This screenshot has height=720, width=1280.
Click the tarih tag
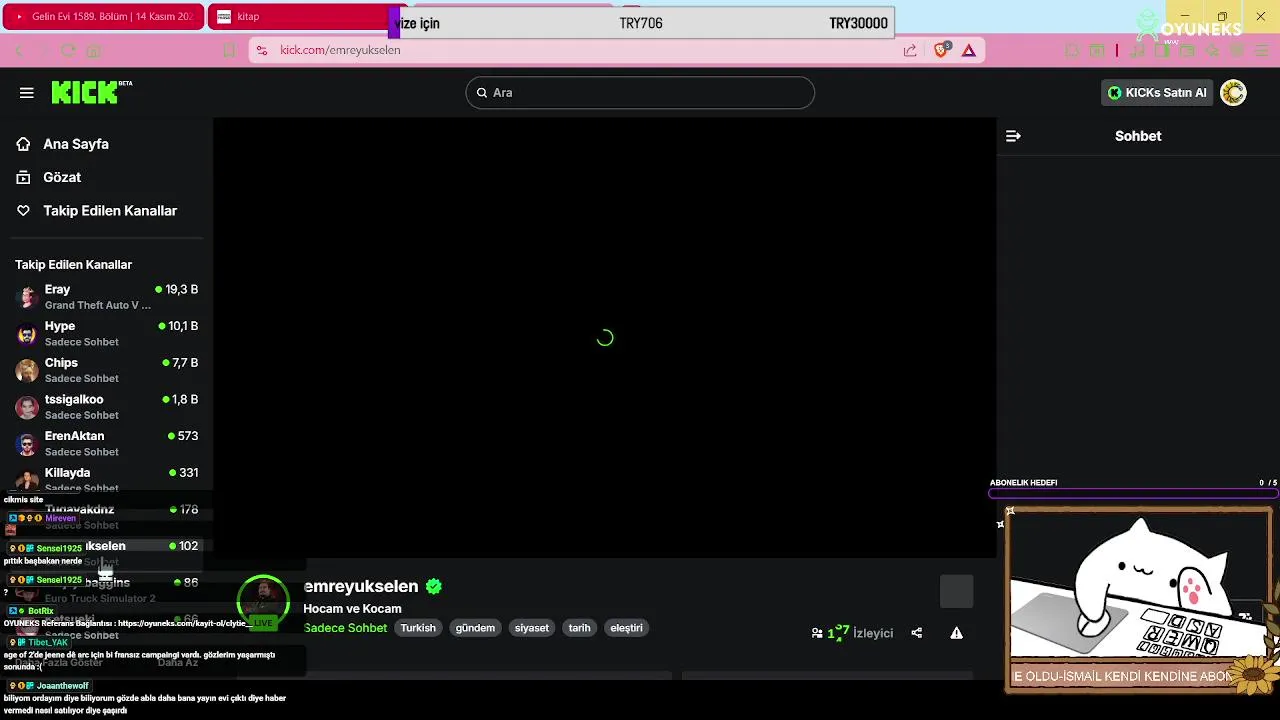(x=580, y=628)
